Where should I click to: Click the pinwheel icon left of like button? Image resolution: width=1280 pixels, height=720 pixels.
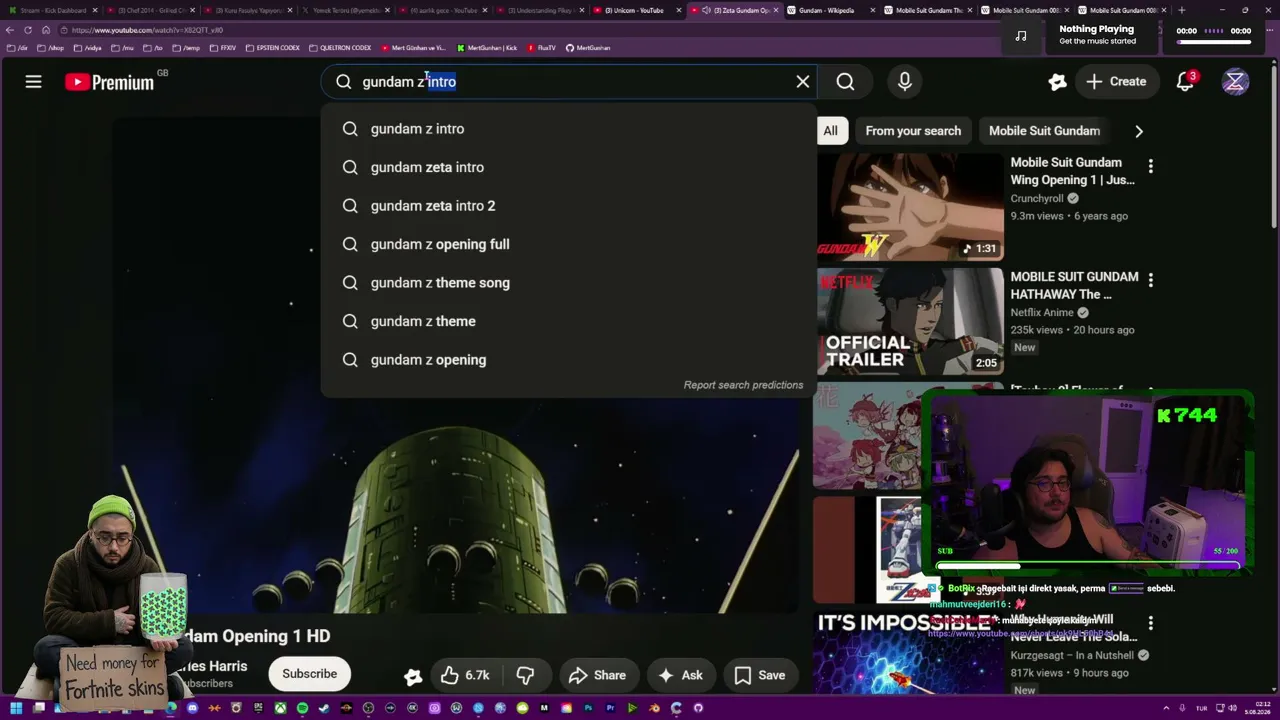pyautogui.click(x=412, y=676)
